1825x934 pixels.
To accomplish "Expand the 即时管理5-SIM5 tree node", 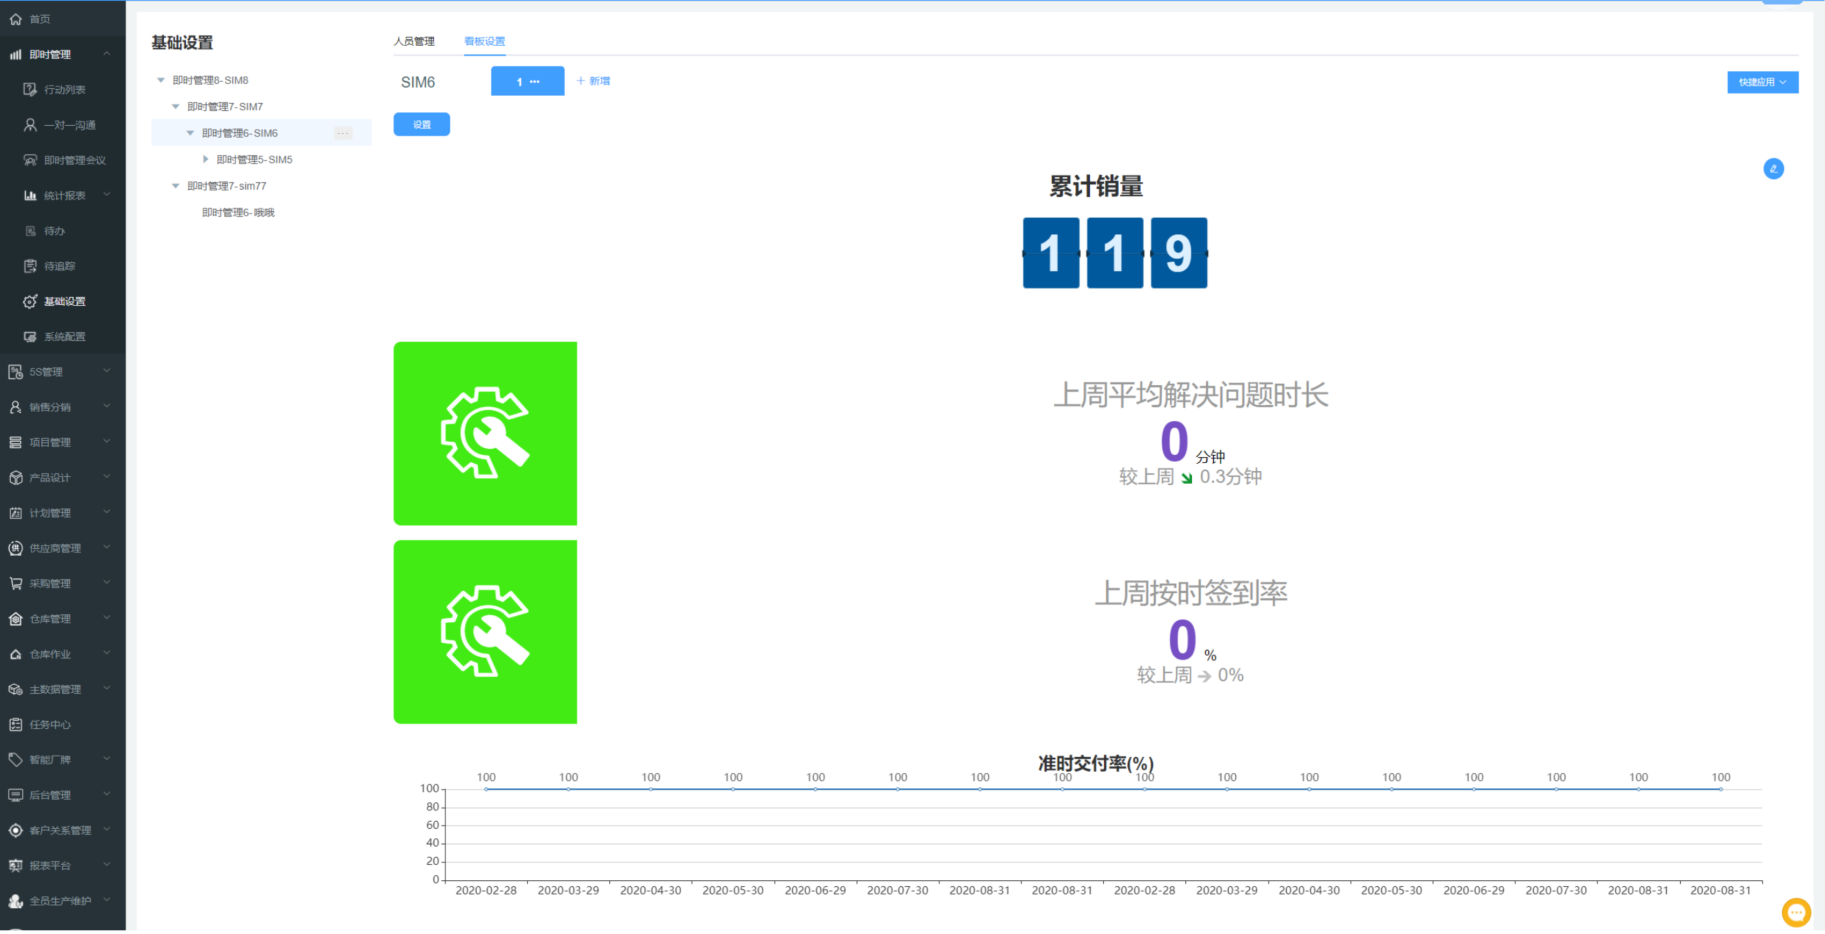I will point(206,160).
